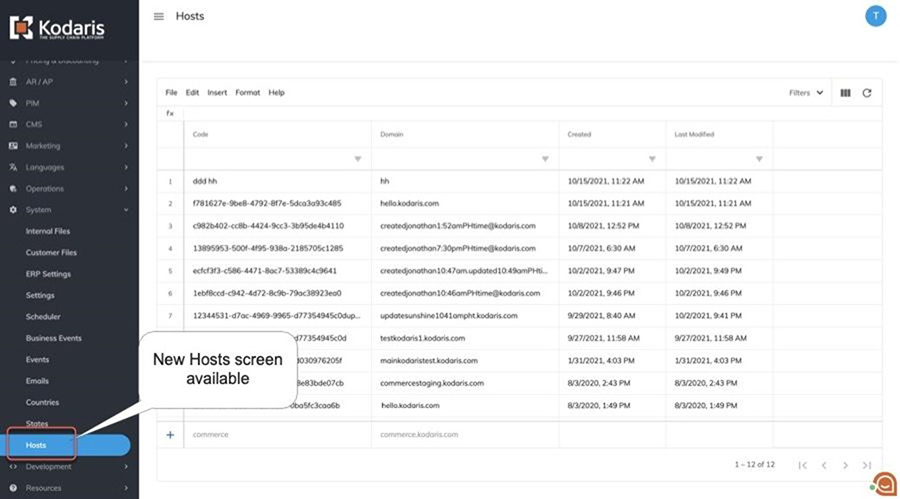Collapse the System section chevron
Viewport: 900px width, 499px height.
126,210
